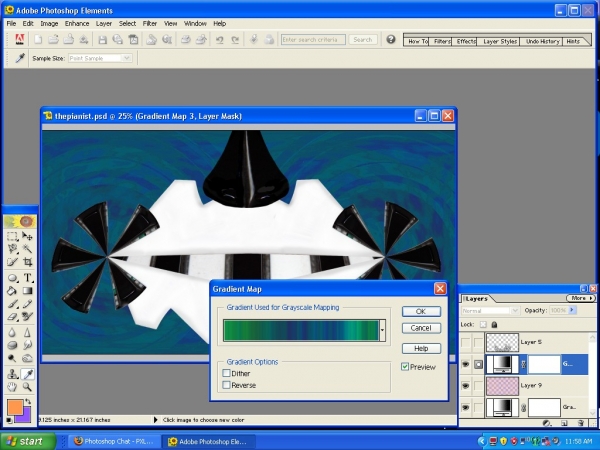Open the Opacity slider arrow

click(572, 310)
